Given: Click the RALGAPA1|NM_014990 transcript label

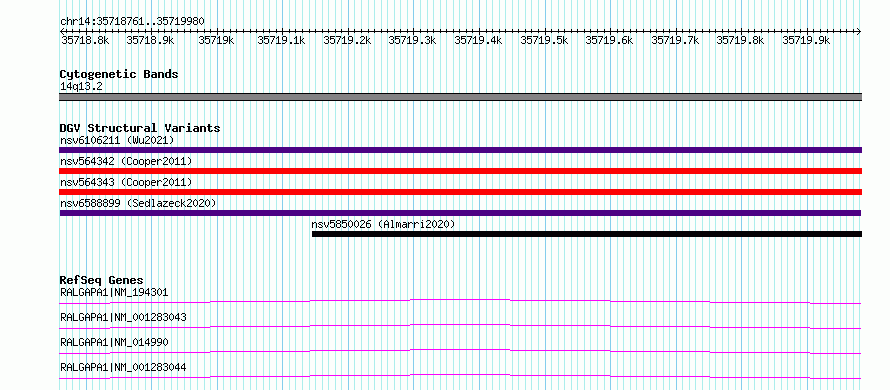Looking at the screenshot, I should click(x=114, y=342).
